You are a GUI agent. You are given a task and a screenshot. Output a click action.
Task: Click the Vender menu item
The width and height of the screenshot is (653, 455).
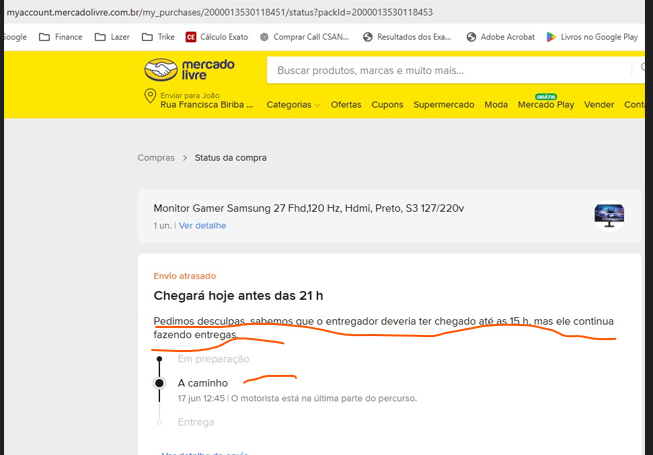[598, 105]
